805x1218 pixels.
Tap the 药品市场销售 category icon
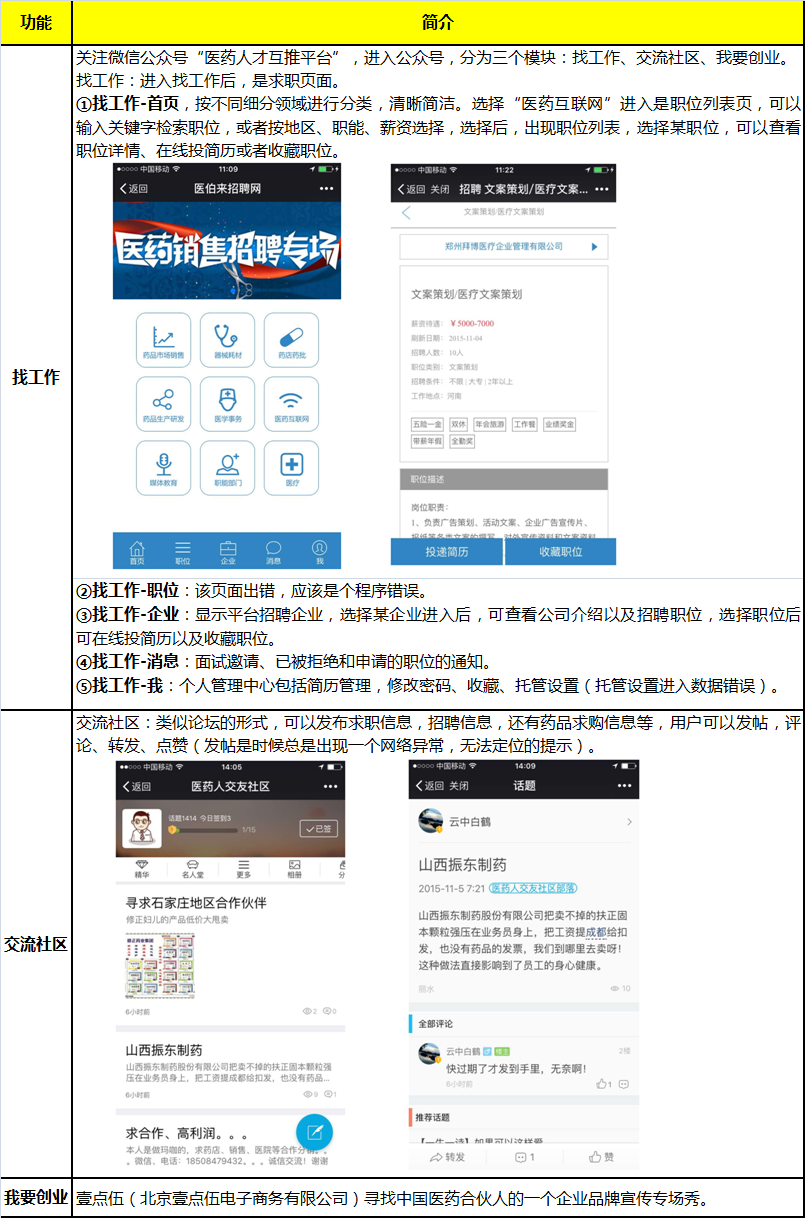point(163,340)
